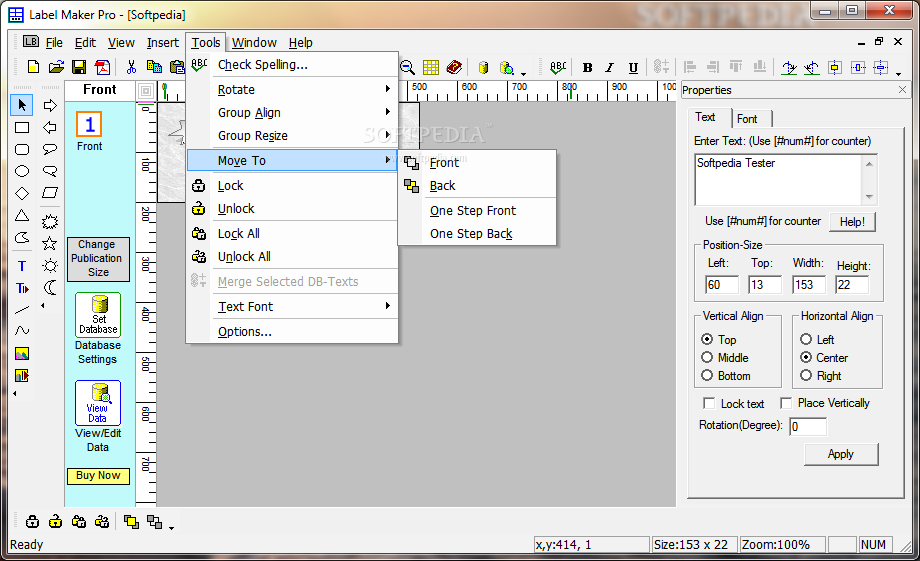Screen dimensions: 920x561
Task: Click the bottom bar bring-to-front icon
Action: 131,522
